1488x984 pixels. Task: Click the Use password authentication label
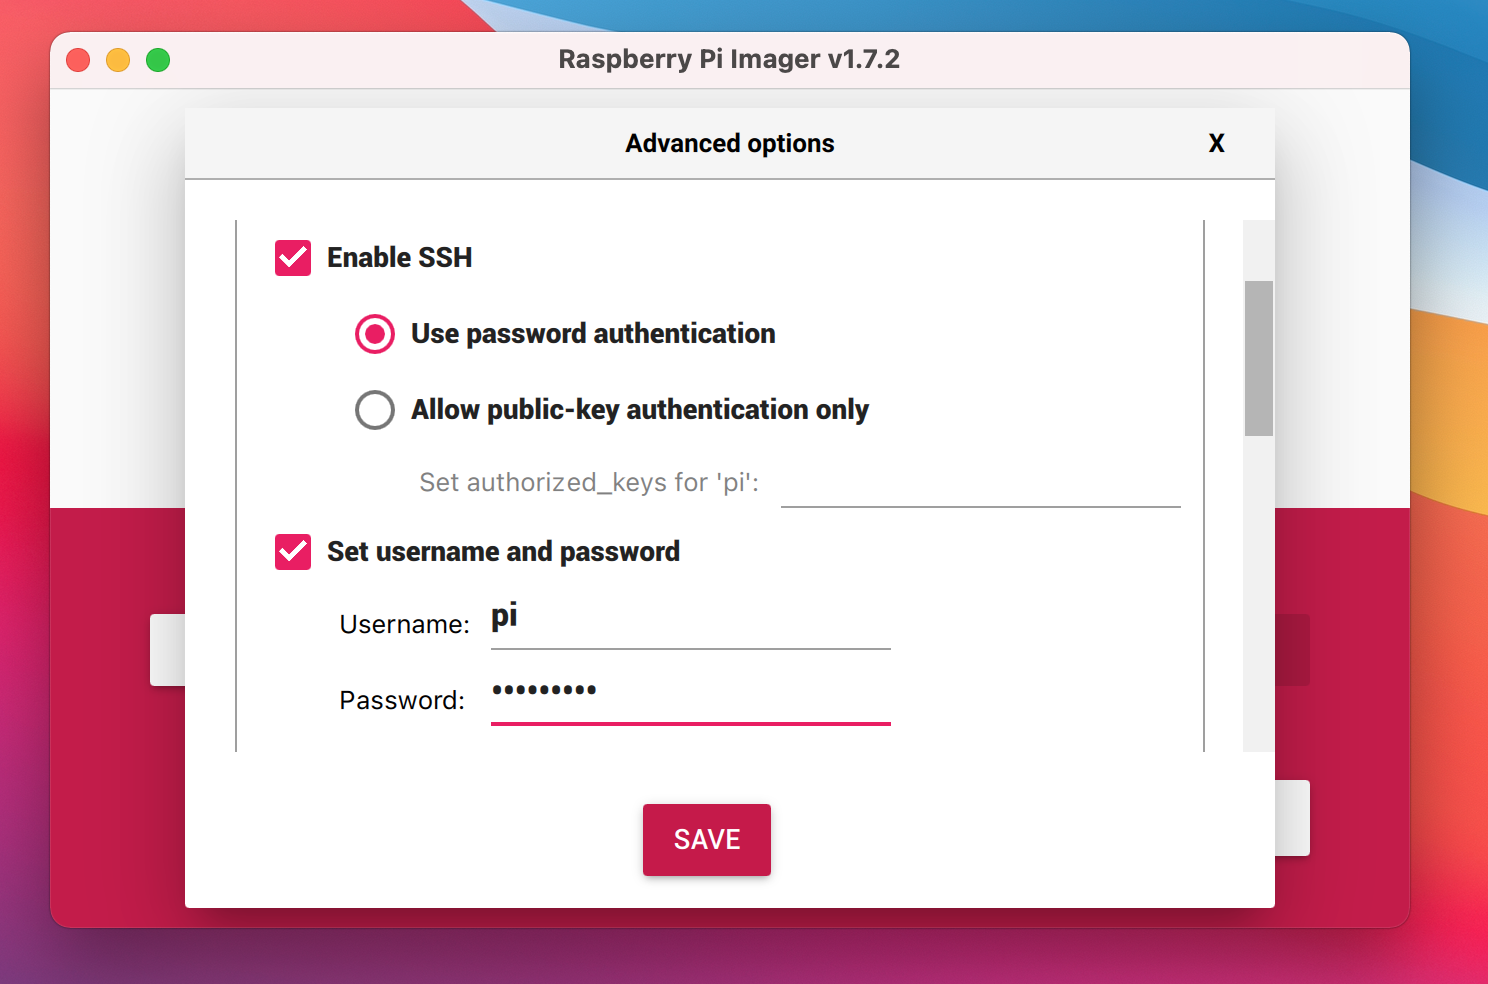(x=593, y=334)
